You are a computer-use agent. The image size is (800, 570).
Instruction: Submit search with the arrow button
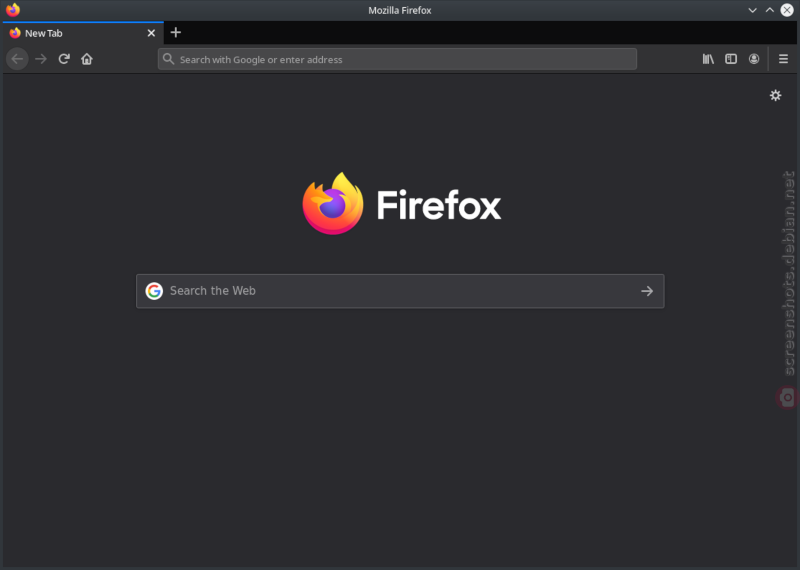pos(647,291)
